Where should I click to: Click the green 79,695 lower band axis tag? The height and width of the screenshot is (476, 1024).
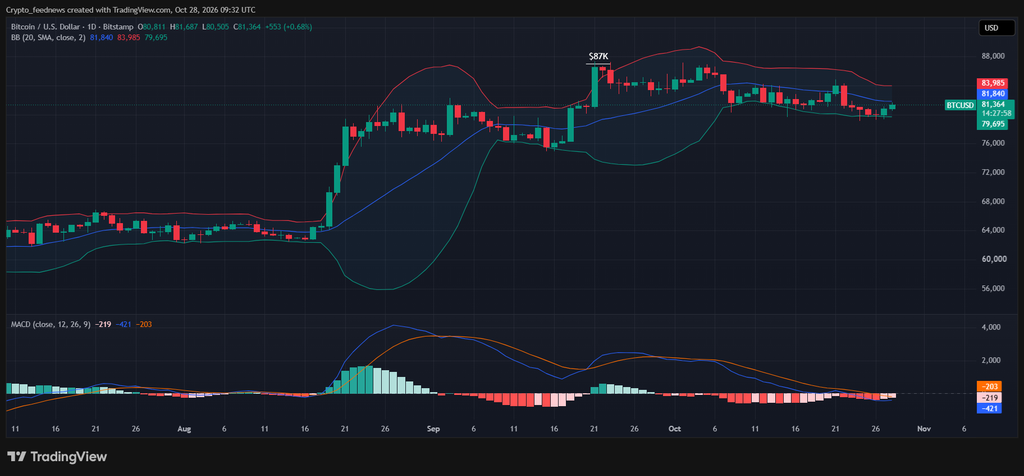(x=993, y=124)
